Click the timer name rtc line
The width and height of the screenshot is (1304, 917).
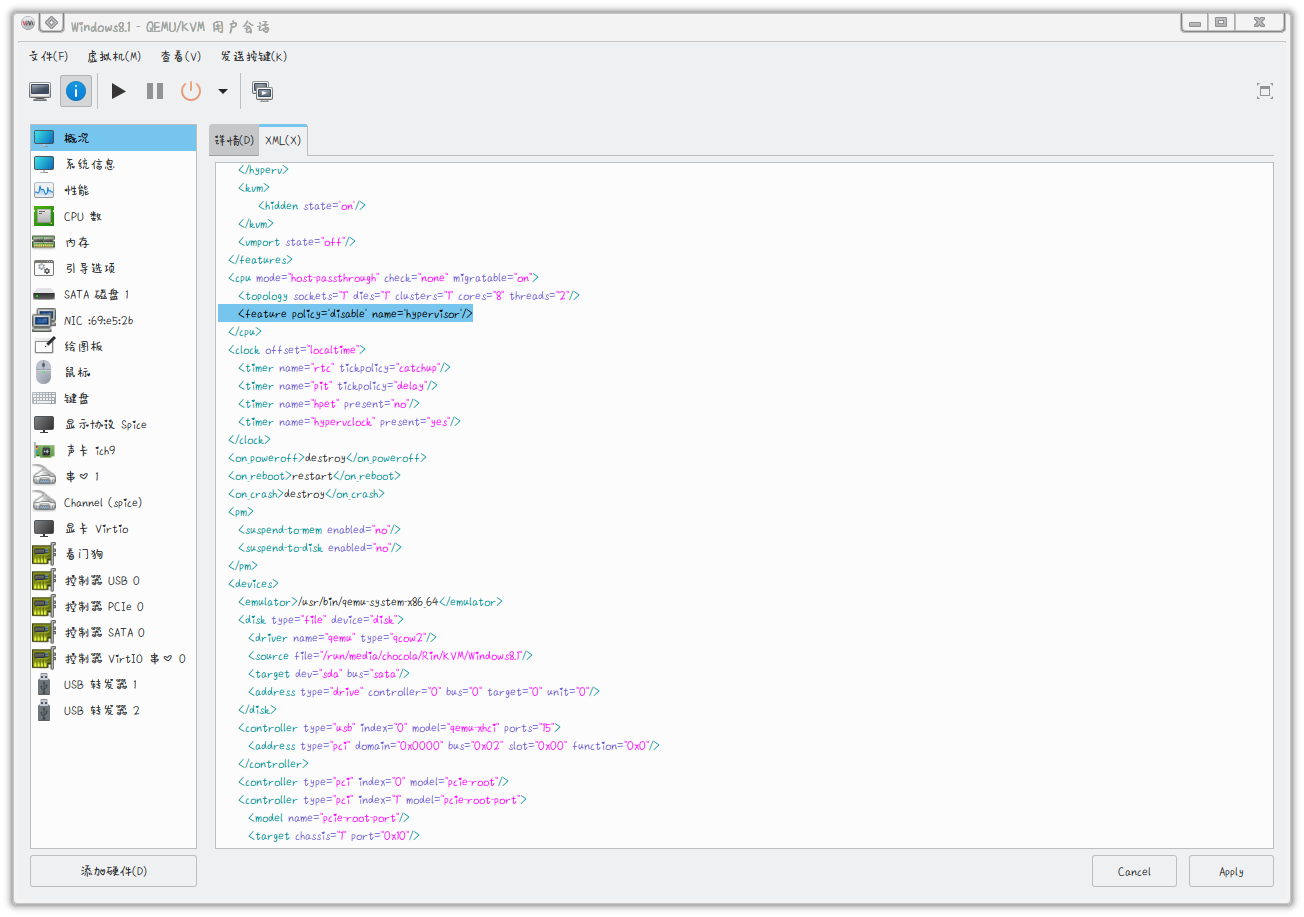coord(344,368)
